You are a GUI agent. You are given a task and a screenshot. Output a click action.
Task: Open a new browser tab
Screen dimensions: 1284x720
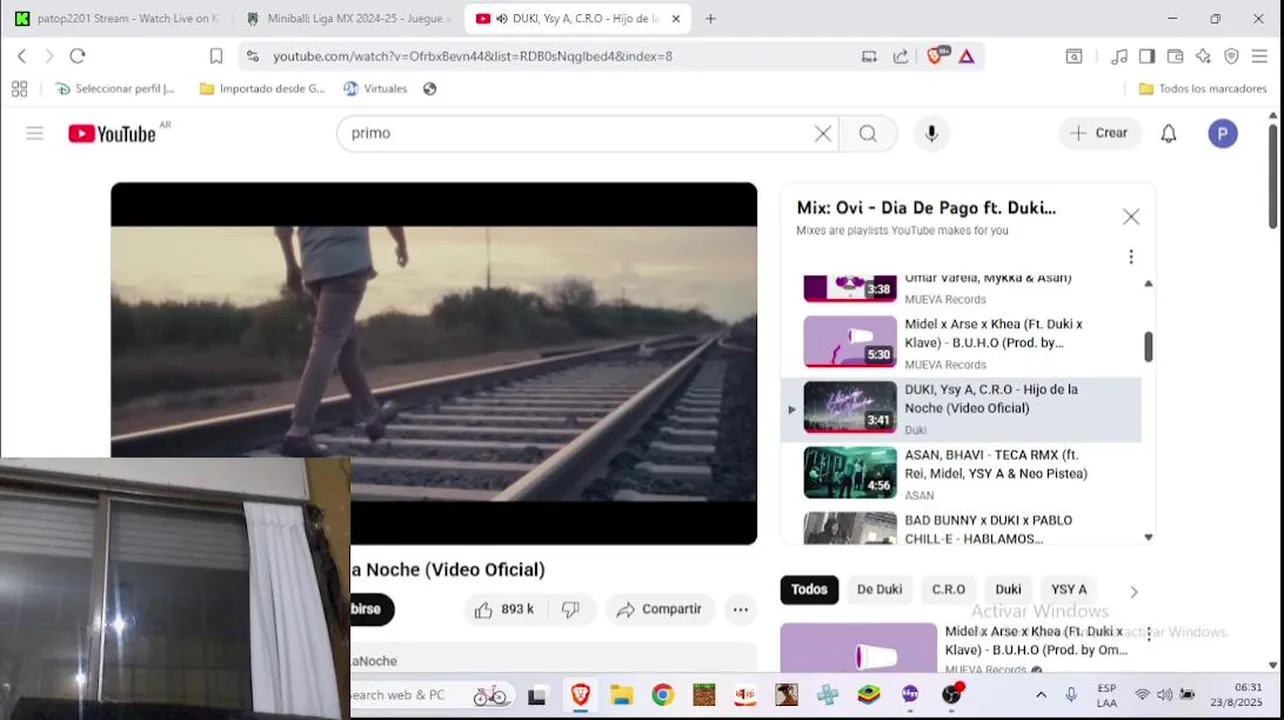710,18
